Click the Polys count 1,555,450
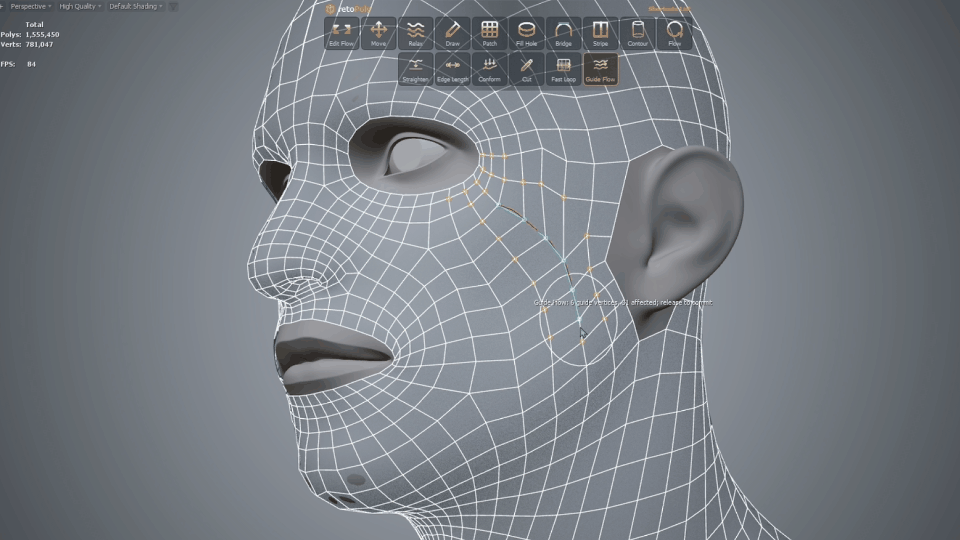This screenshot has height=540, width=960. coord(42,35)
